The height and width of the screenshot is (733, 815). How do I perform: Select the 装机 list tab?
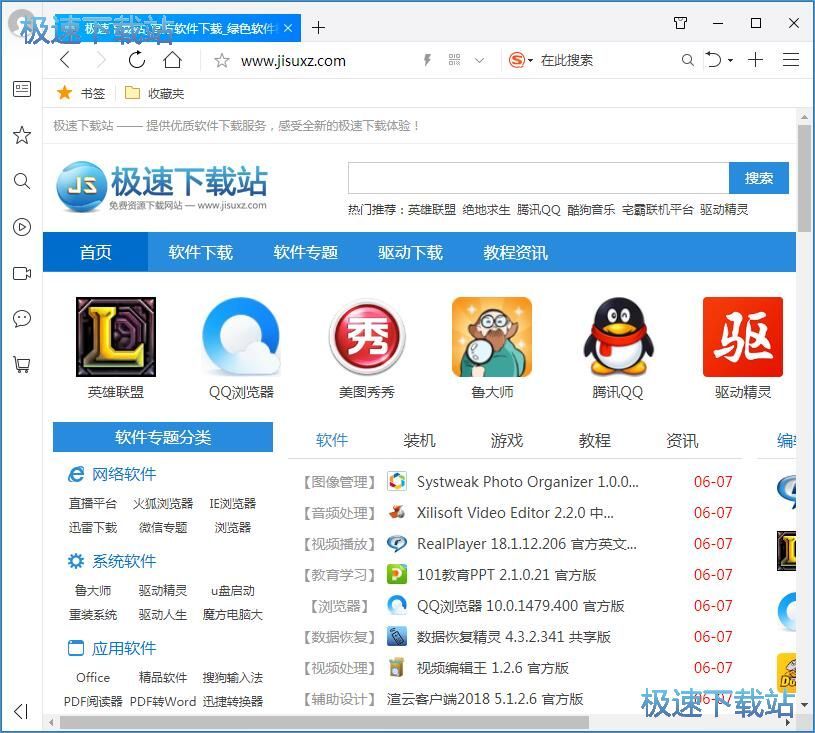419,440
